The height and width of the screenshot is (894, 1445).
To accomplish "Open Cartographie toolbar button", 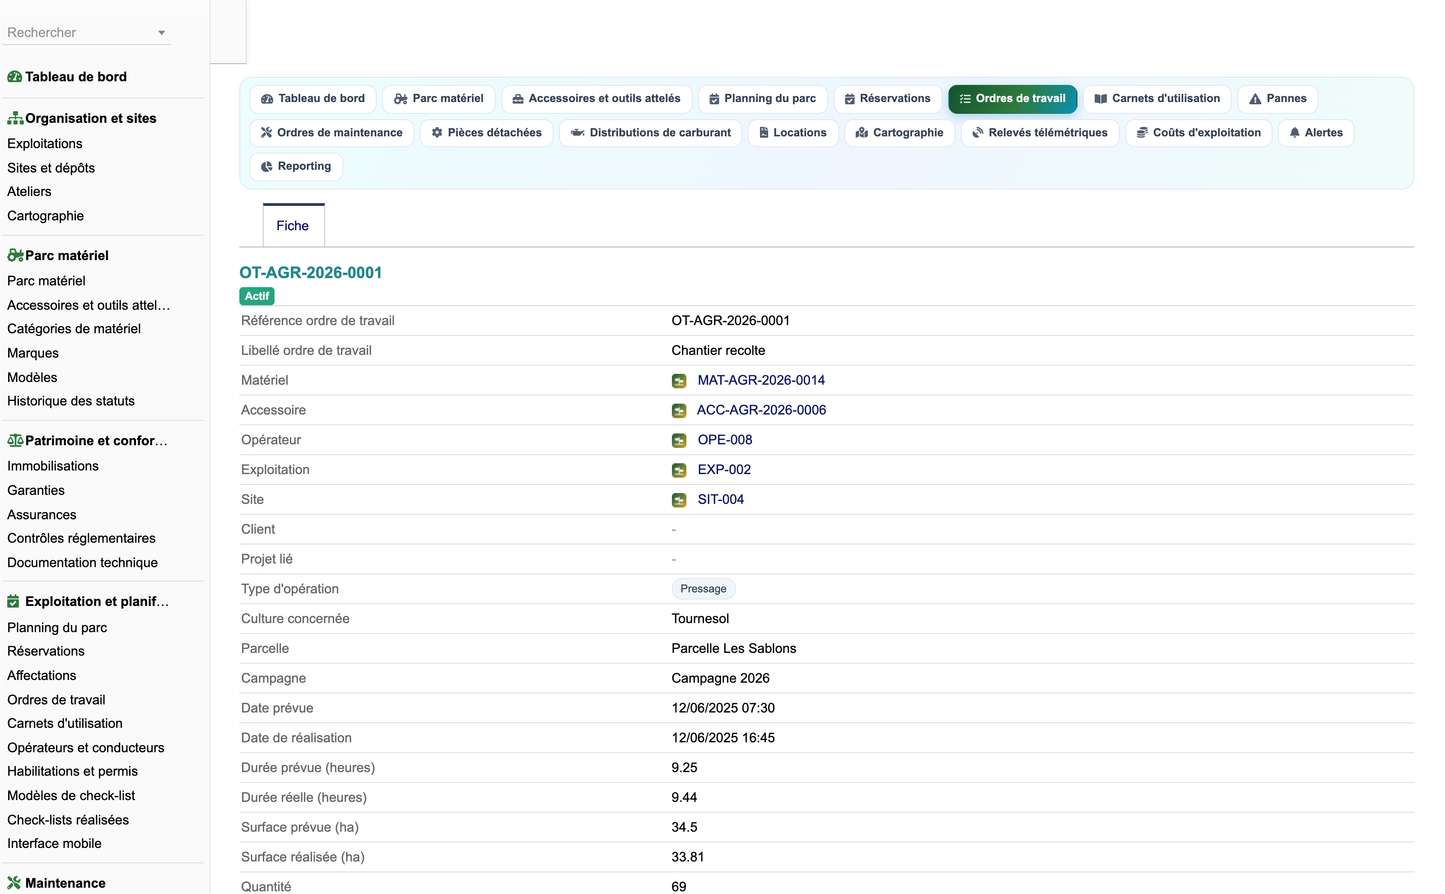I will pos(900,133).
